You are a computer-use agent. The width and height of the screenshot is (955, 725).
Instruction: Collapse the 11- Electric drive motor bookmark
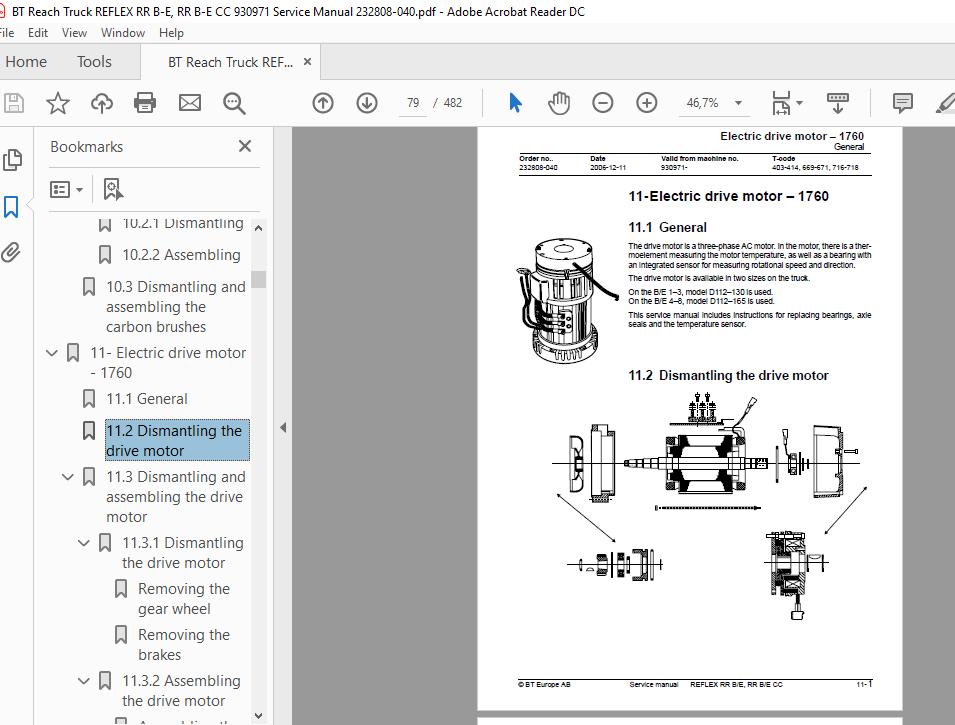point(52,353)
